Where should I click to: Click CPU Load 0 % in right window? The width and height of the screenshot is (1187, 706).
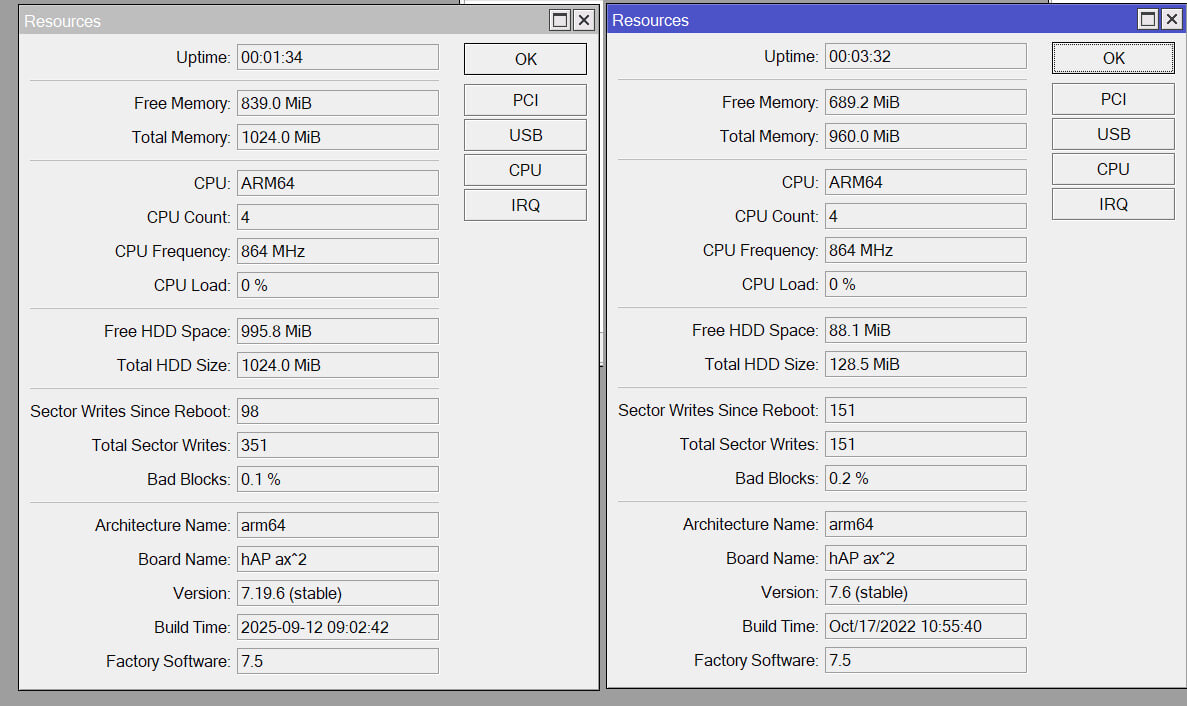pos(926,285)
